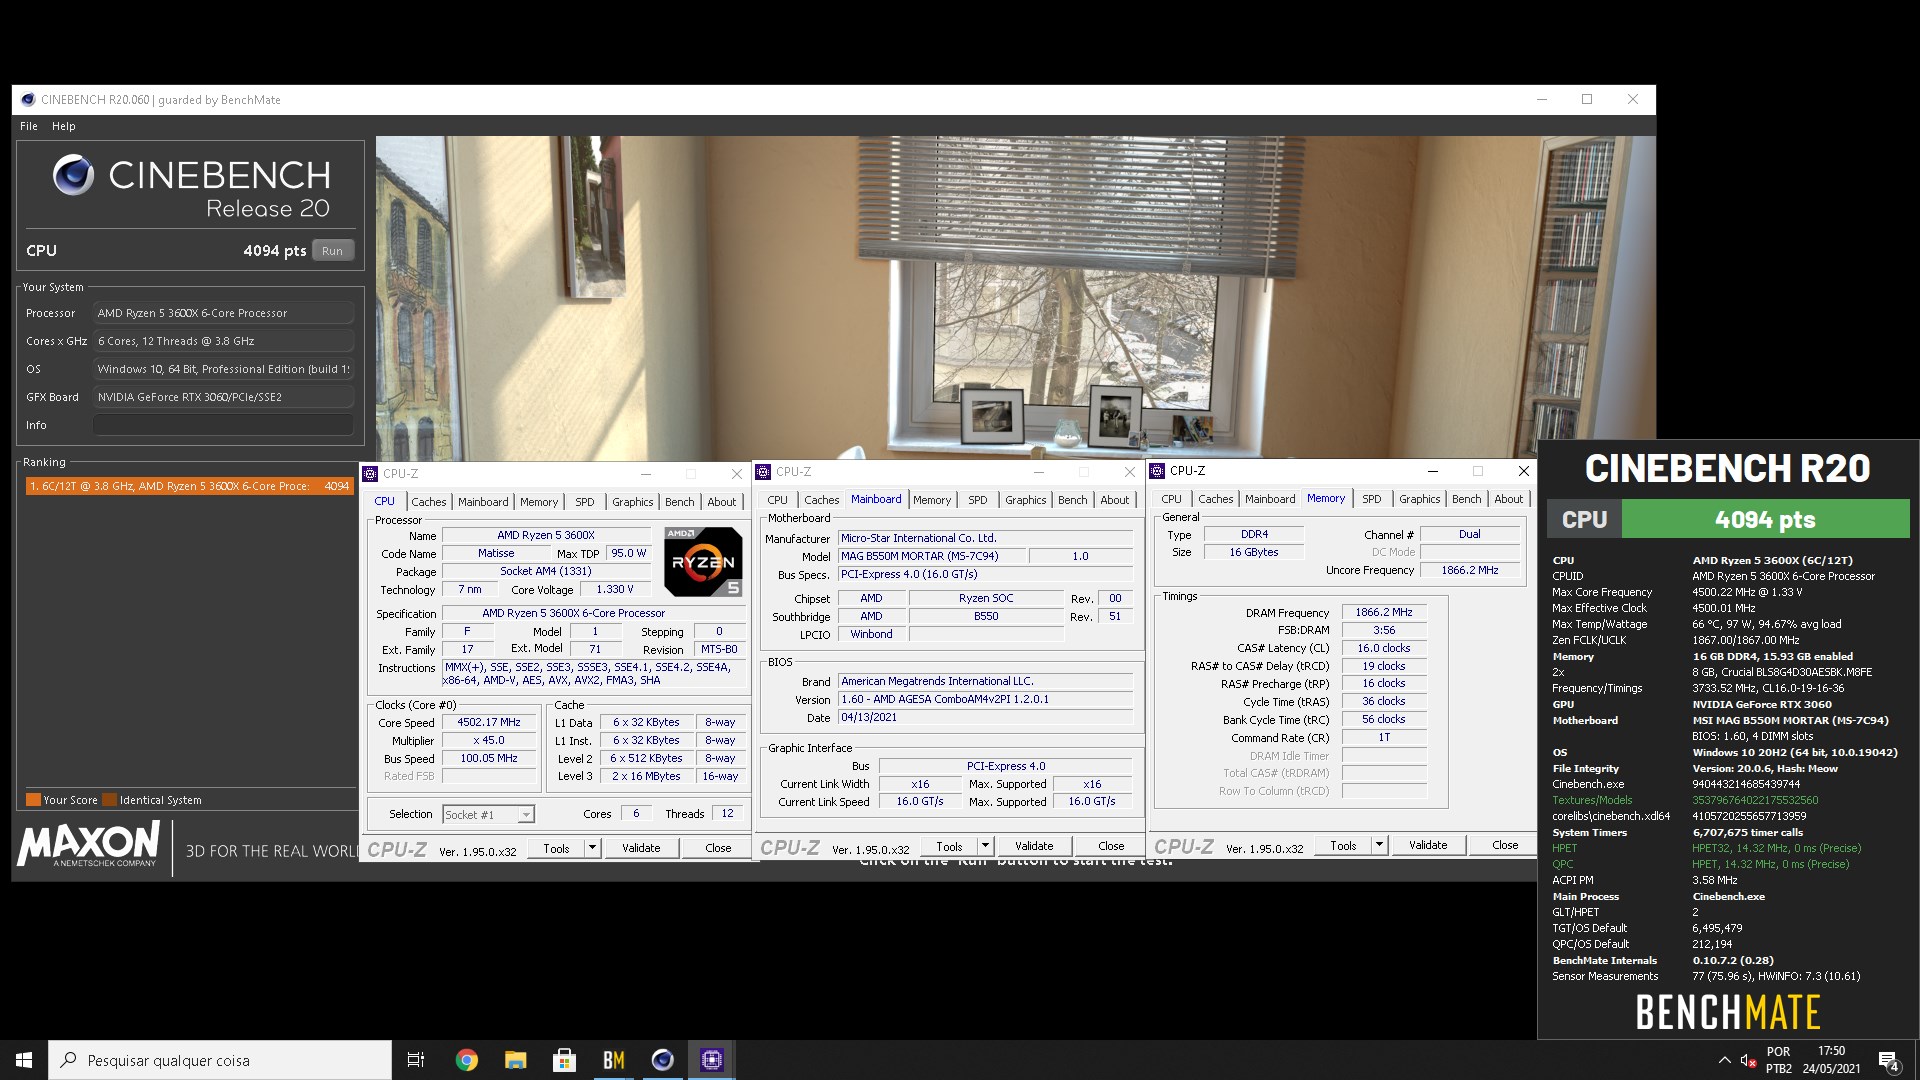Open SPD tab in first CPU-Z window
The width and height of the screenshot is (1920, 1080).
585,502
